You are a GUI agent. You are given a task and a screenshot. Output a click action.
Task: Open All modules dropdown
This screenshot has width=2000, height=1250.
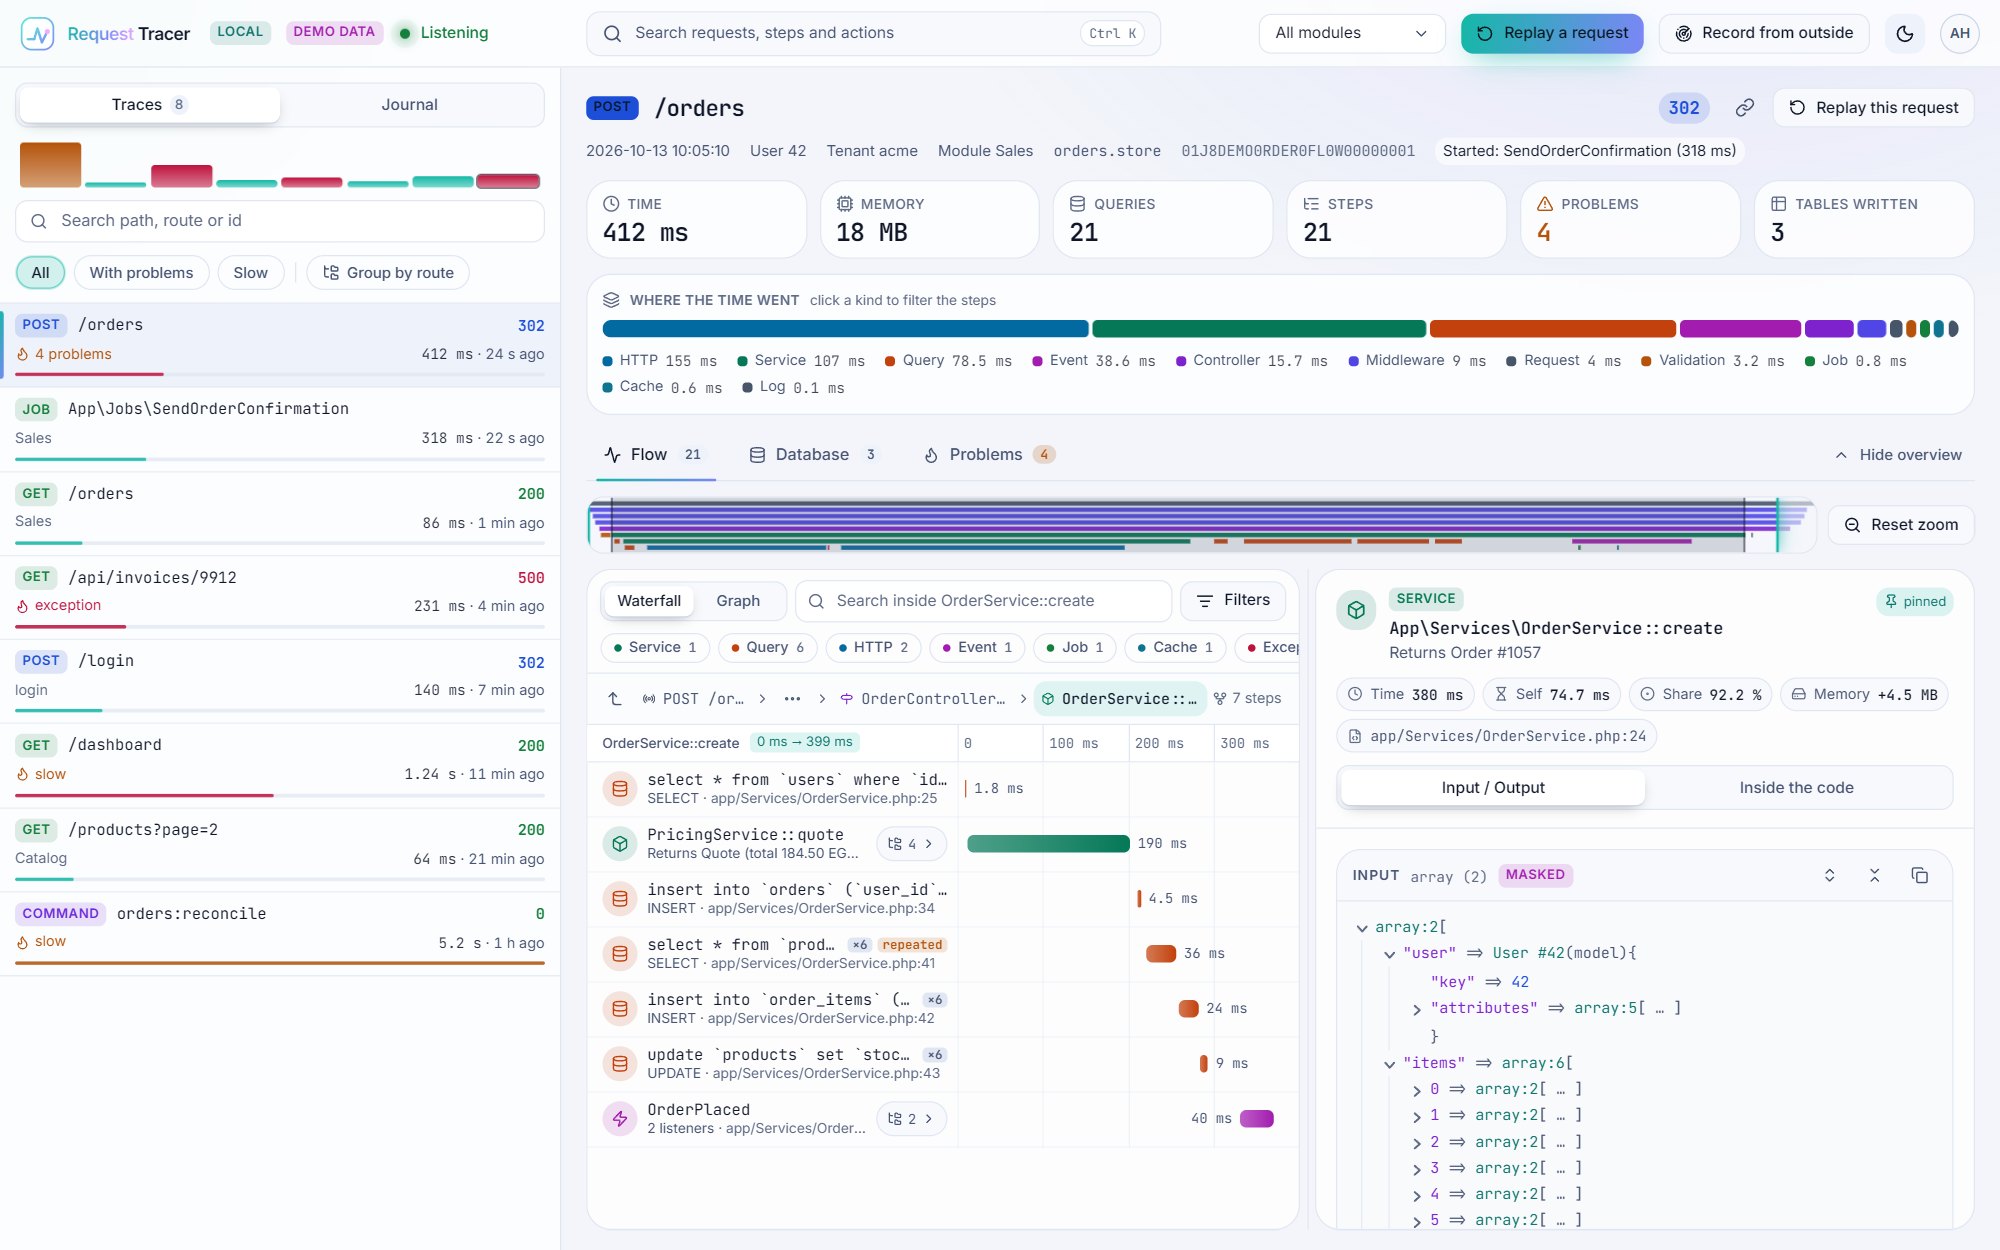pyautogui.click(x=1351, y=33)
